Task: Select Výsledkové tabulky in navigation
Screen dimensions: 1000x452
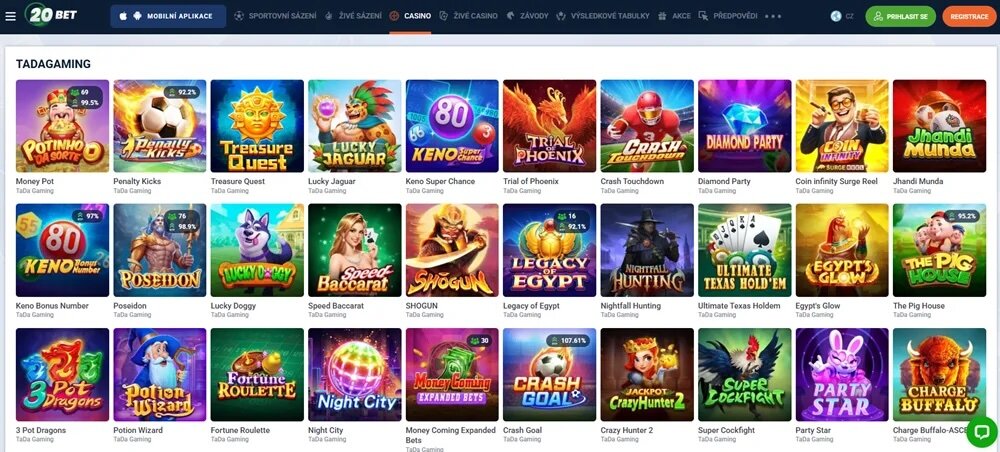Action: [x=603, y=16]
